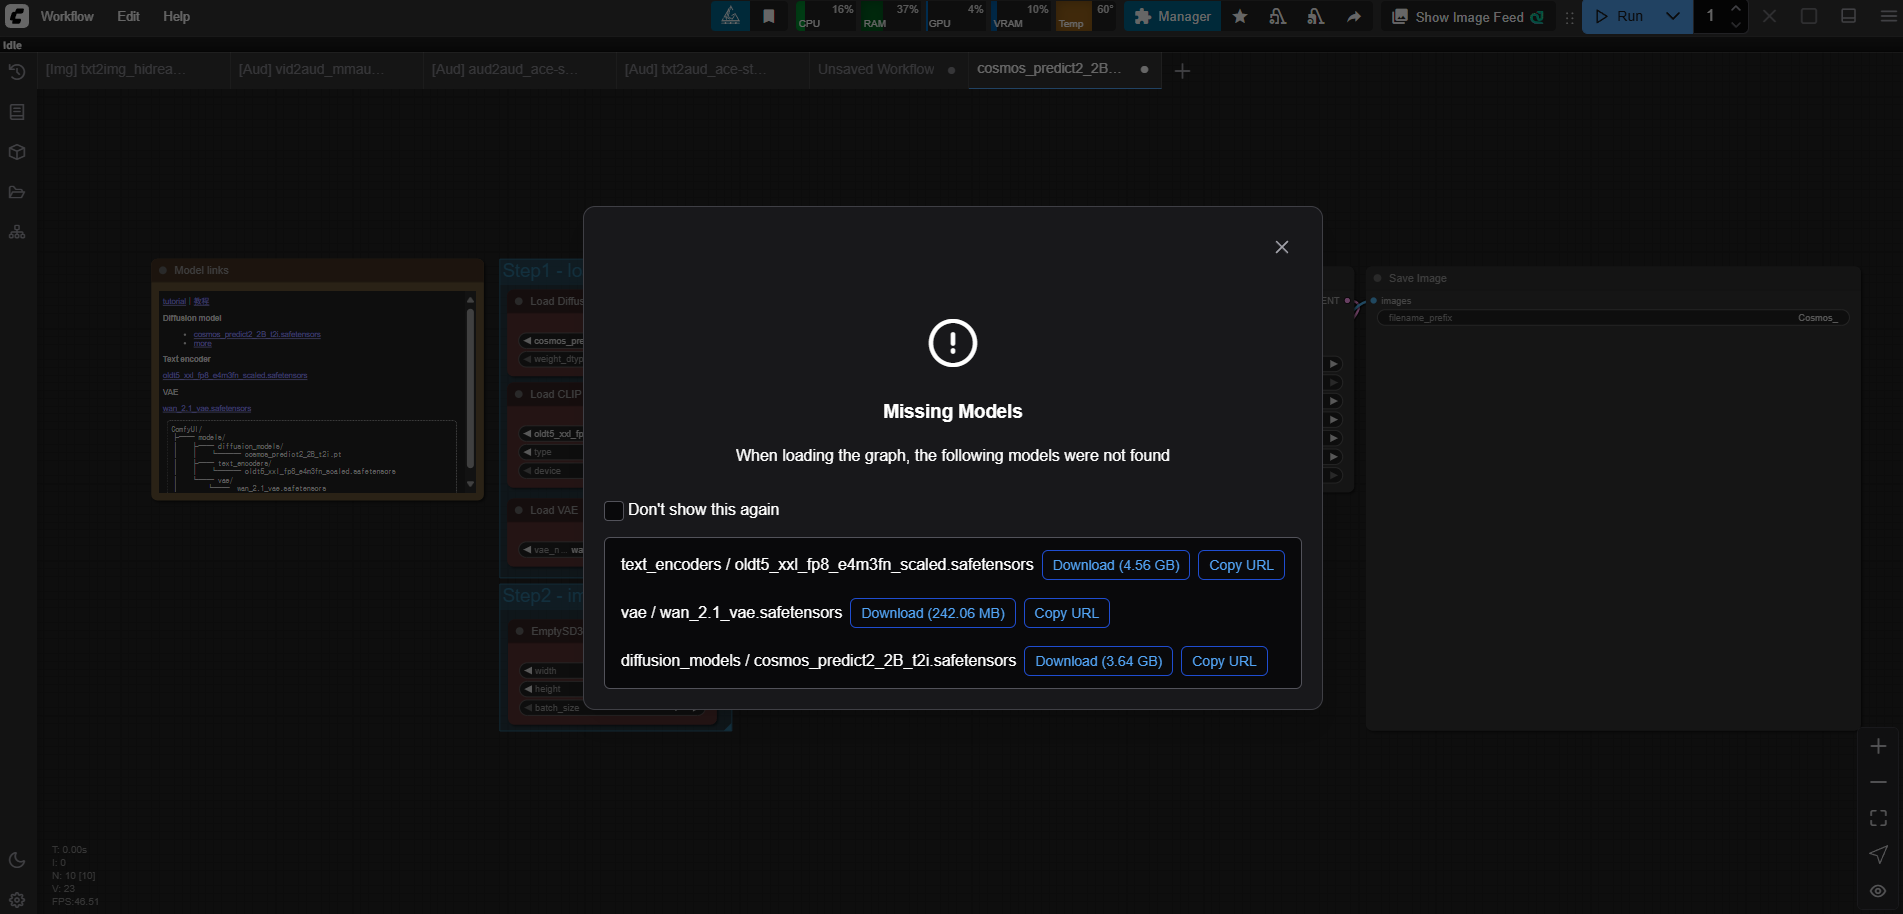Download the 3.64 GB diffusion model
The height and width of the screenshot is (914, 1903).
(x=1098, y=661)
